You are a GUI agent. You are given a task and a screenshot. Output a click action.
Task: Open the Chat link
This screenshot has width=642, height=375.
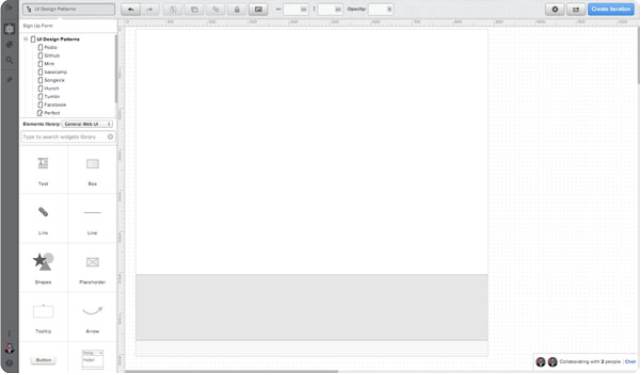tap(630, 361)
